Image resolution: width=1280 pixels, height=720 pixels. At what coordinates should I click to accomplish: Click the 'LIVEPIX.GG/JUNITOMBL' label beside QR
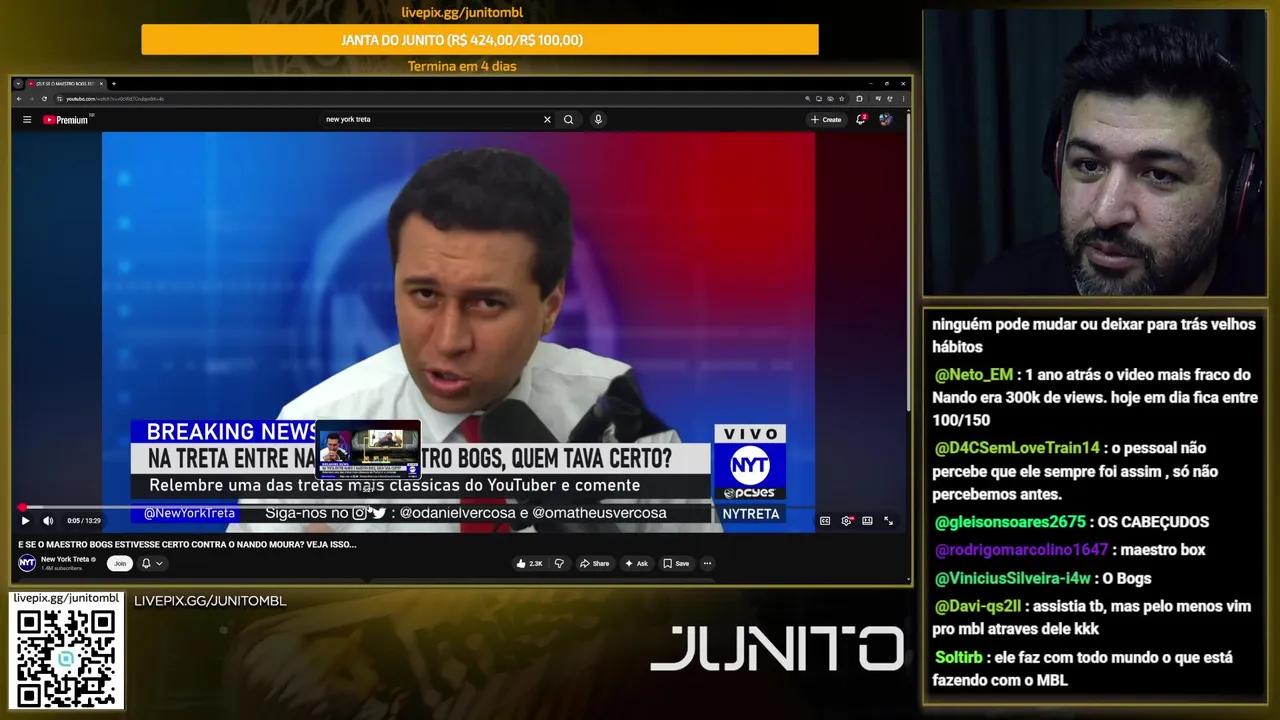coord(210,601)
